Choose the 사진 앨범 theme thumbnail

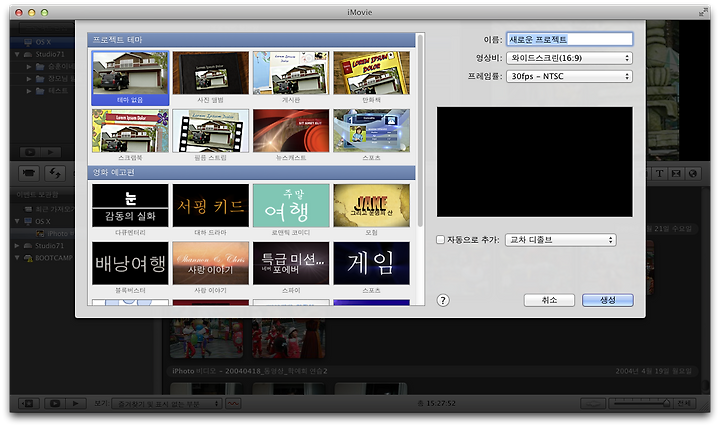coord(211,73)
